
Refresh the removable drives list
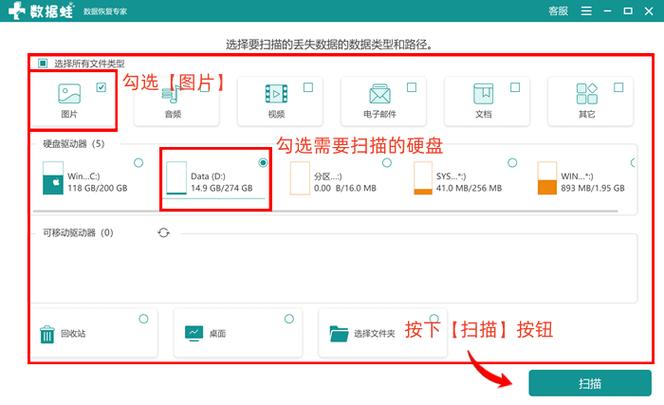coord(163,233)
